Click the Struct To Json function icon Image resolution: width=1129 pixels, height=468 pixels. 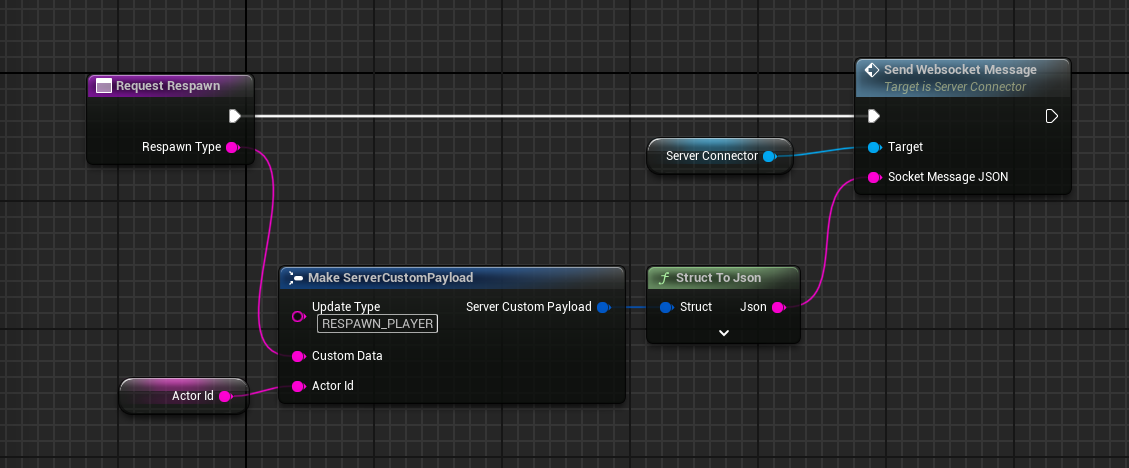pyautogui.click(x=664, y=278)
